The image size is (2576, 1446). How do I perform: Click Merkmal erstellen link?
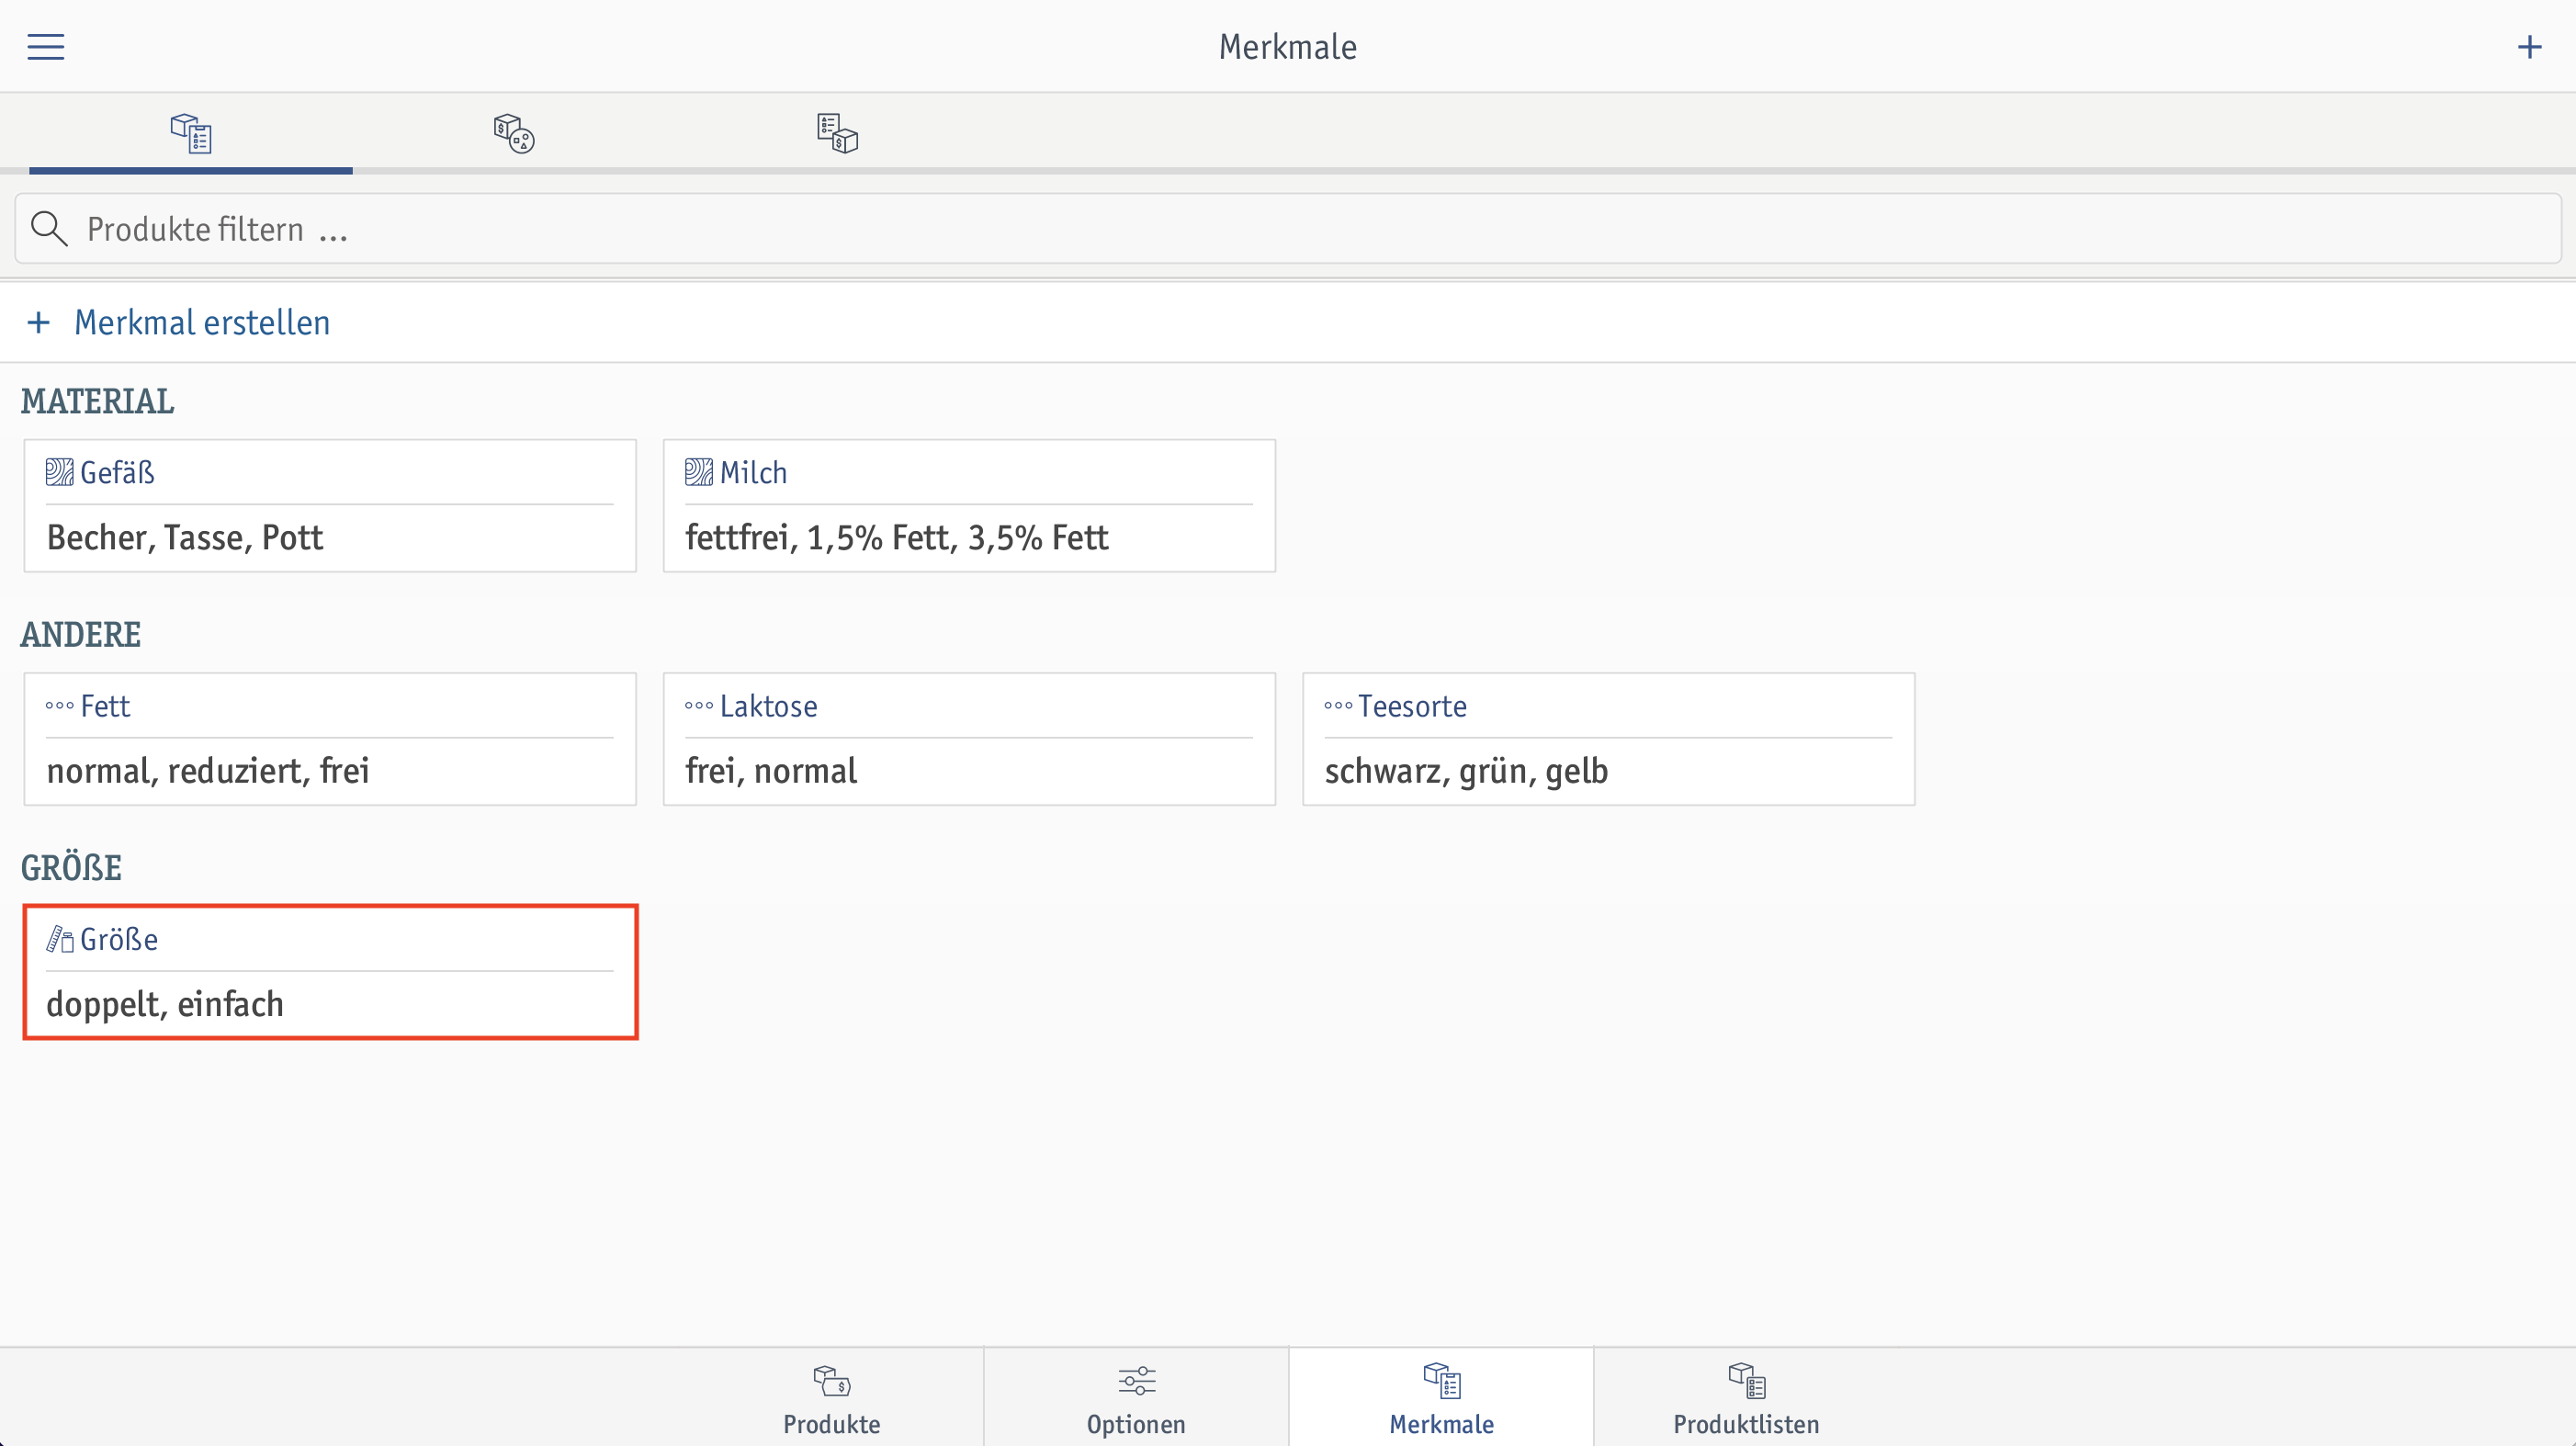coord(202,322)
